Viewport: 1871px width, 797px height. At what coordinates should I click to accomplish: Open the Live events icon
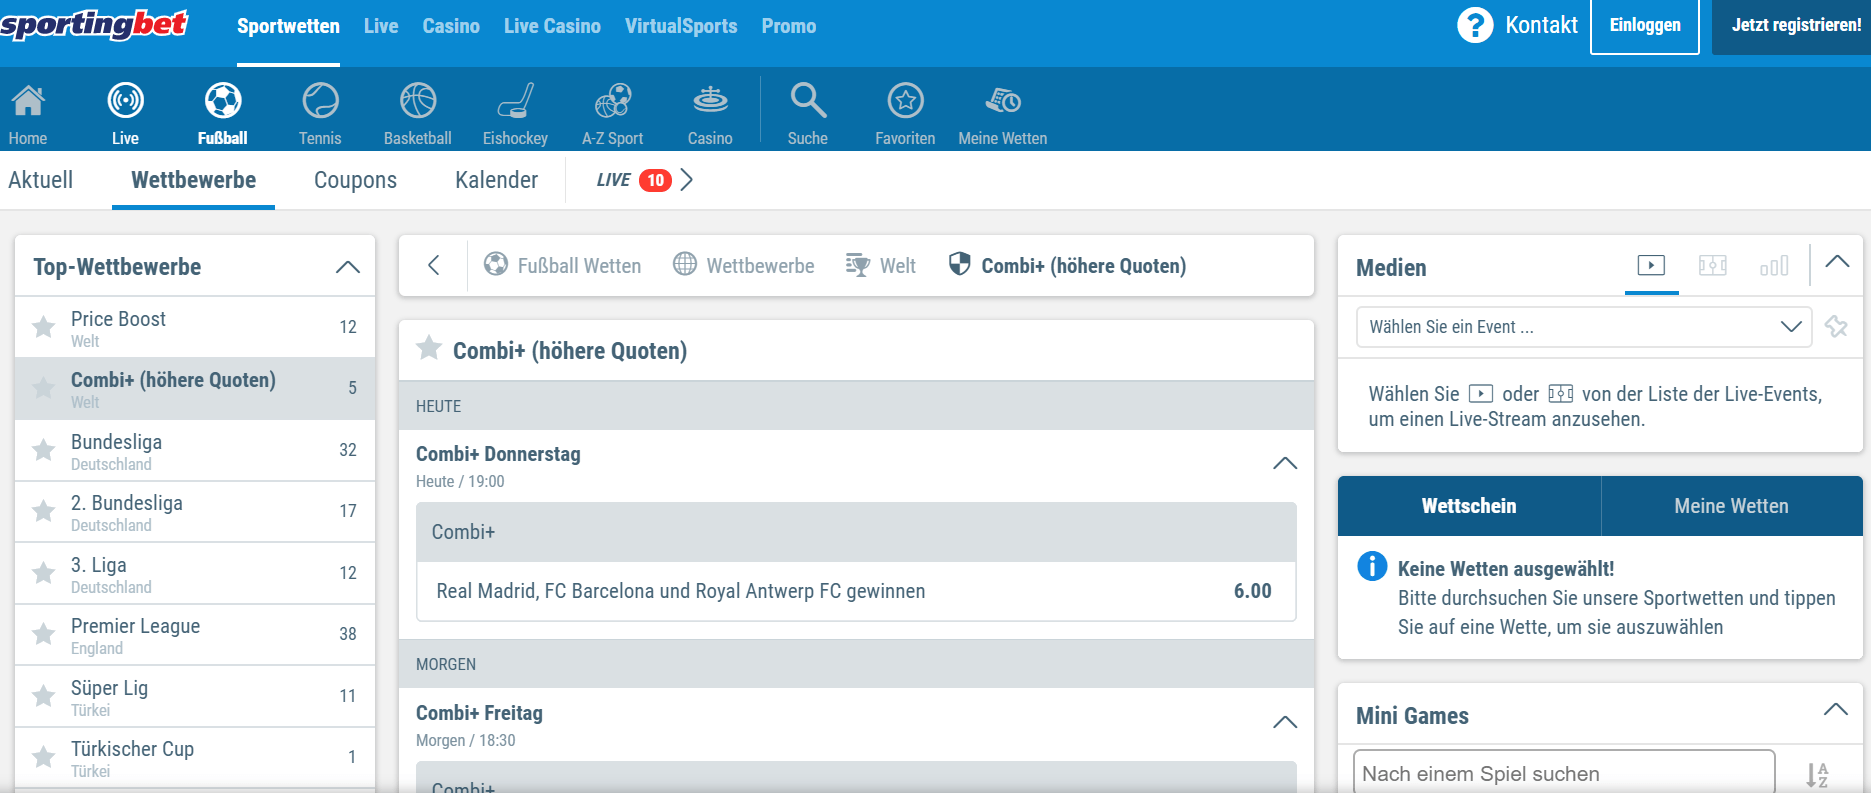tap(125, 100)
